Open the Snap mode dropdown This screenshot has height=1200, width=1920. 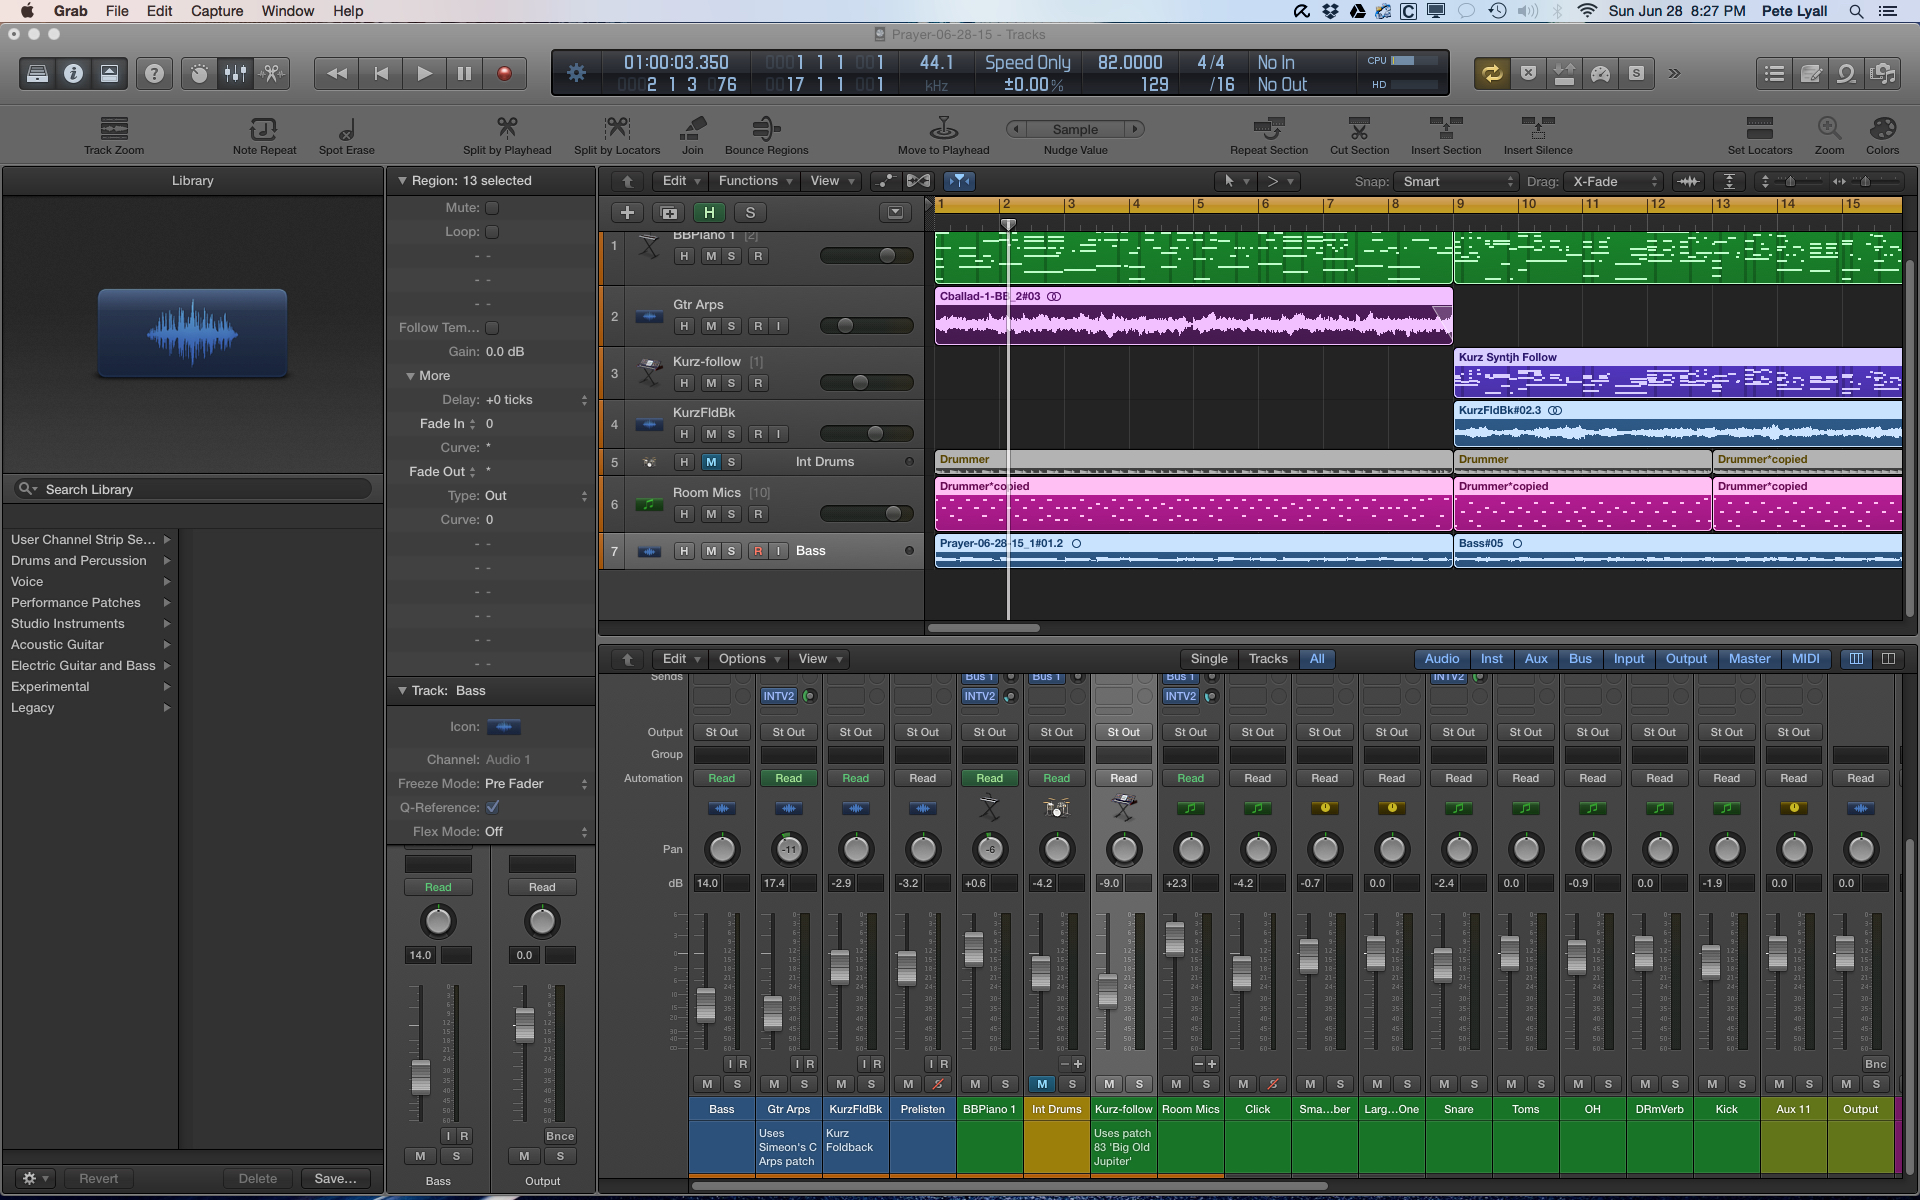[x=1457, y=181]
